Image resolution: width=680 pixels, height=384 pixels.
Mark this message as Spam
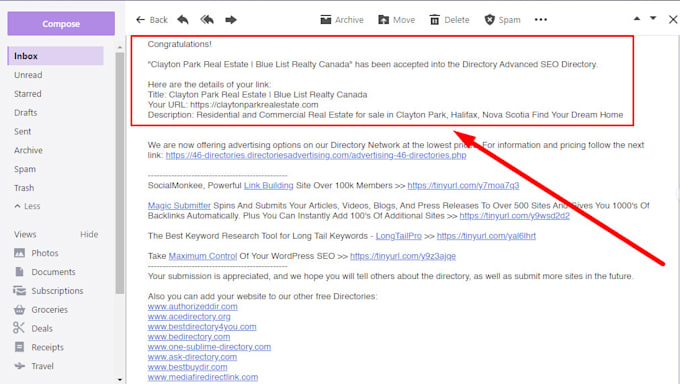click(502, 20)
